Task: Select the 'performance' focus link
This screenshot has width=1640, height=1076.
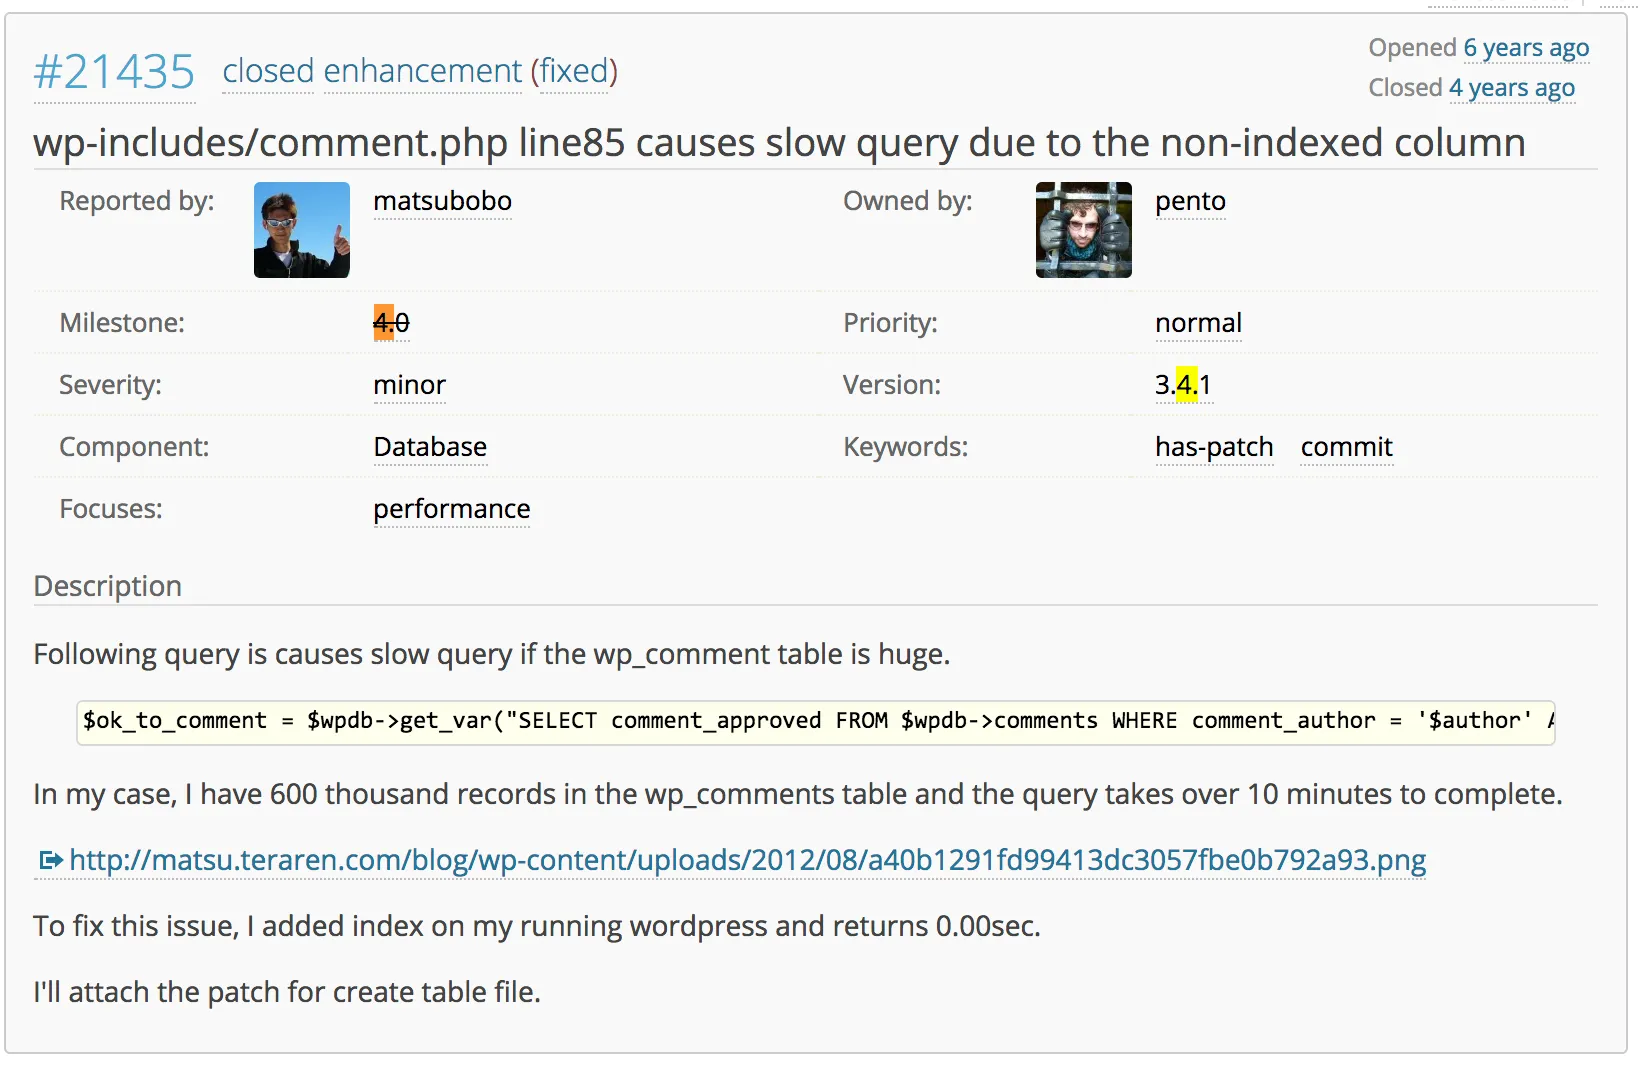Action: [x=451, y=509]
